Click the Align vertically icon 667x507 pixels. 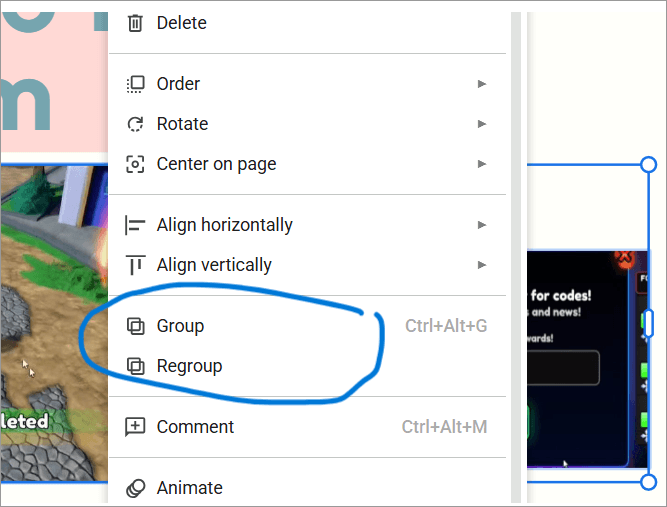click(135, 265)
